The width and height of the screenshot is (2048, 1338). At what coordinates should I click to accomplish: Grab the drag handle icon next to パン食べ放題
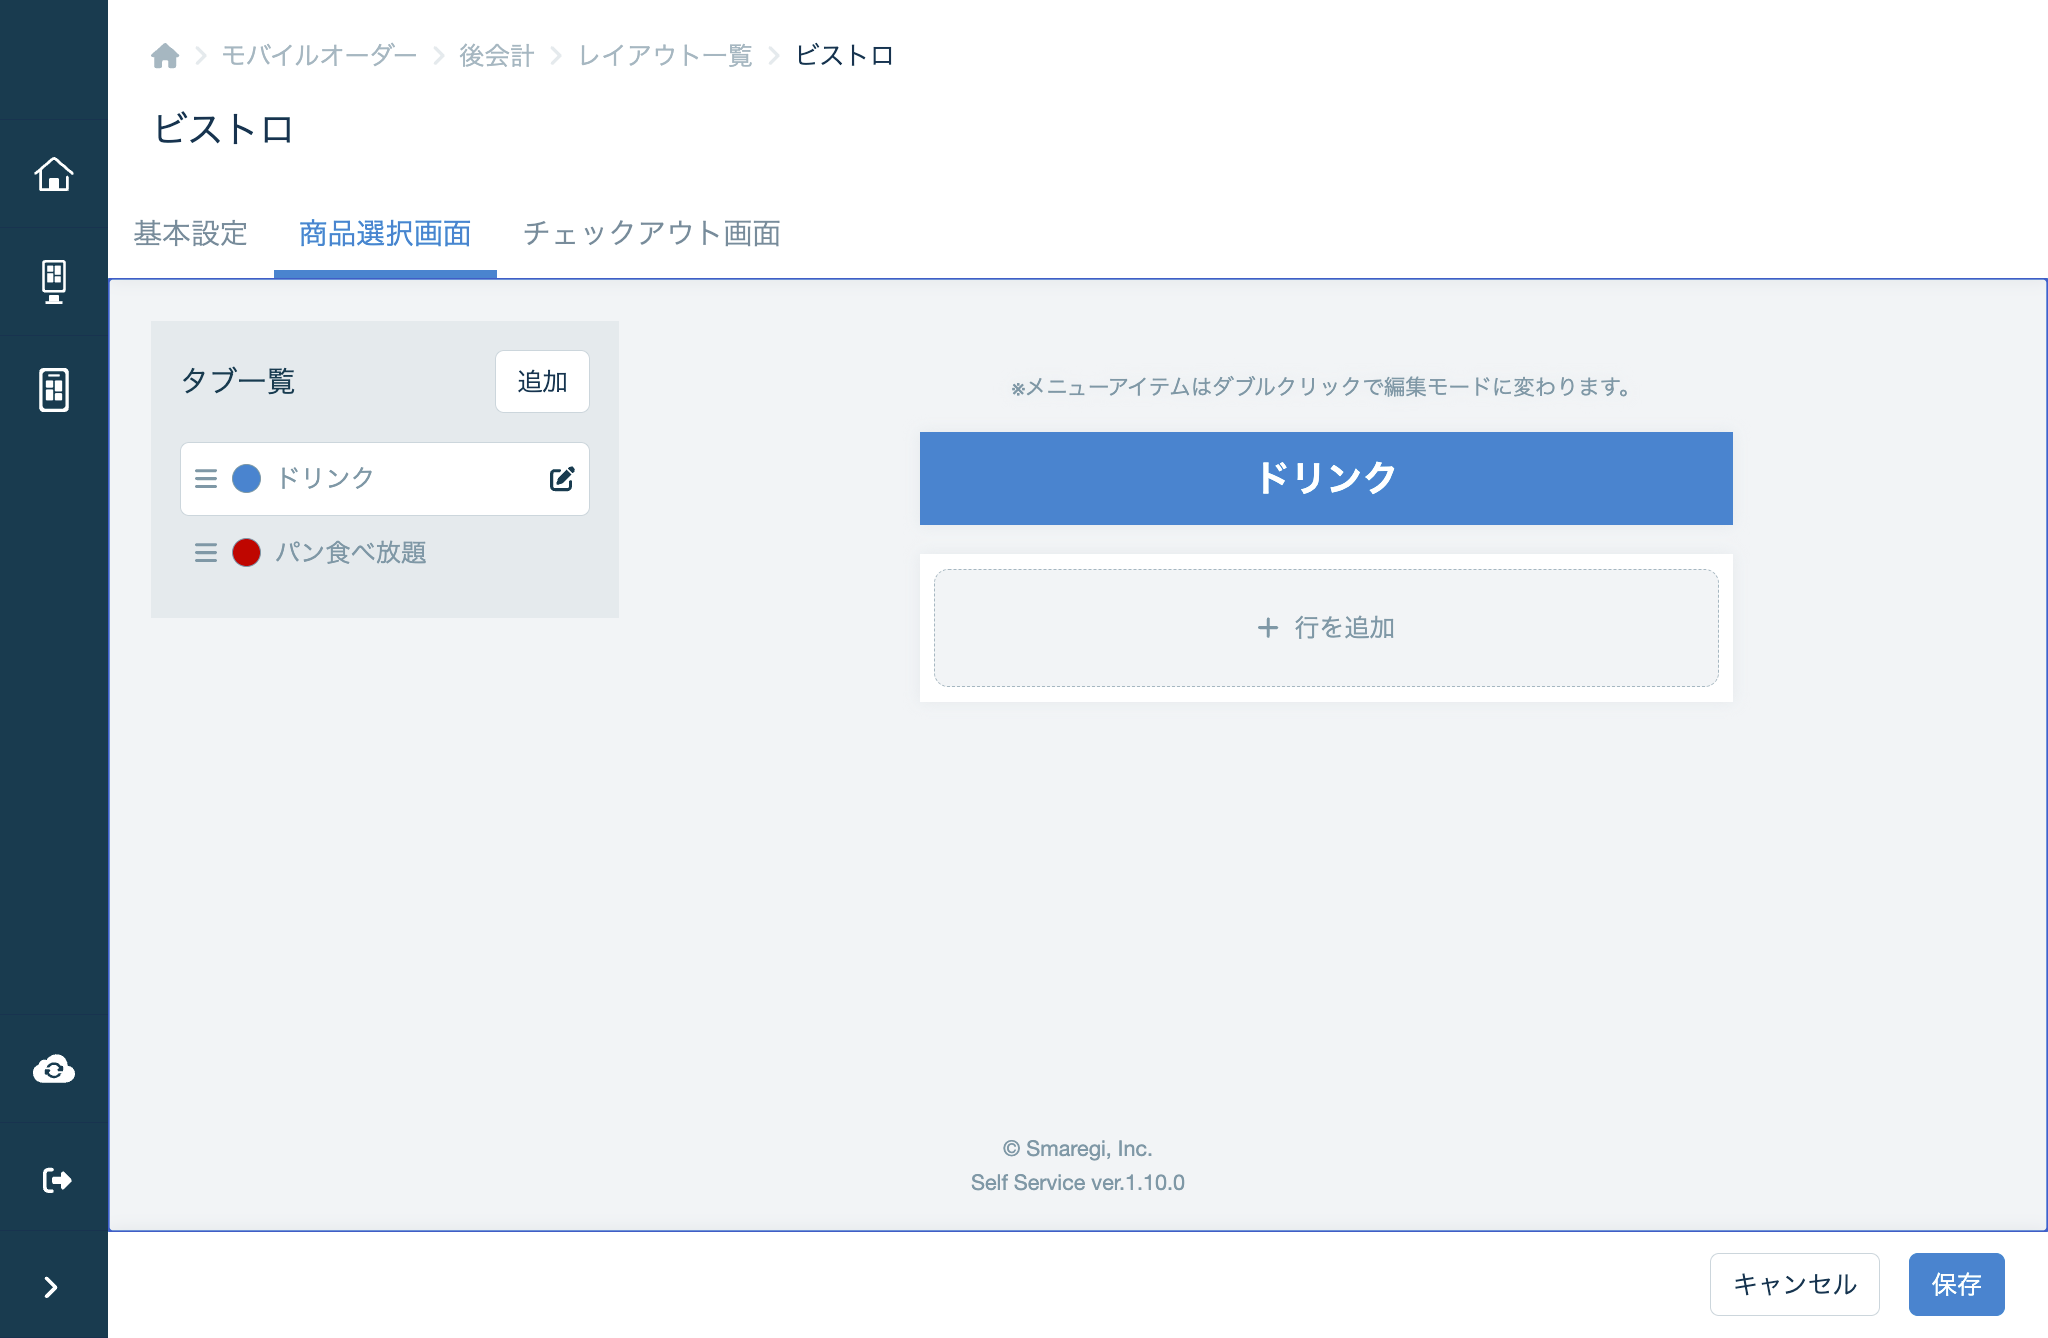pyautogui.click(x=205, y=553)
